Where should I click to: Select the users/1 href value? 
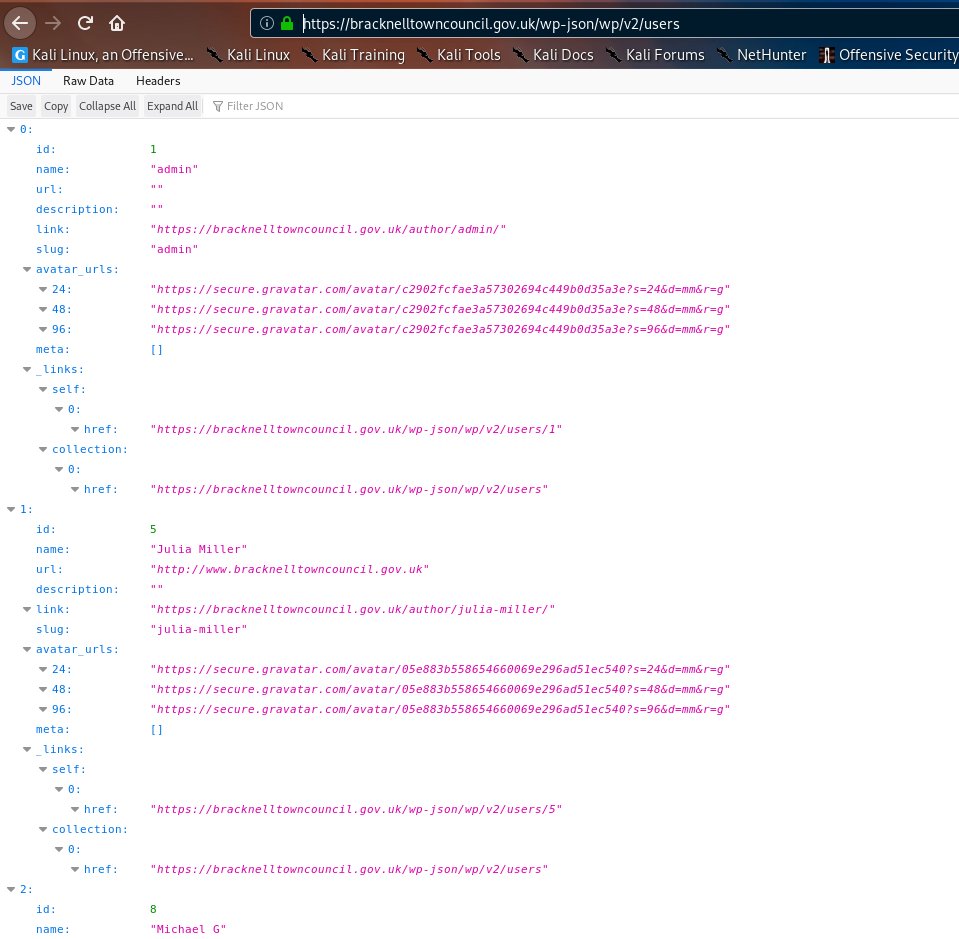point(356,429)
